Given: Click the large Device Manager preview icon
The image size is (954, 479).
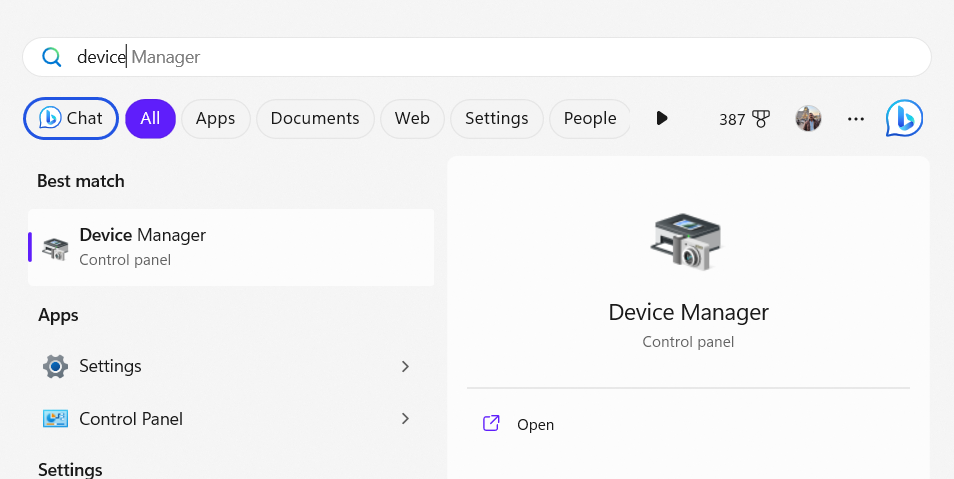Looking at the screenshot, I should pos(686,242).
